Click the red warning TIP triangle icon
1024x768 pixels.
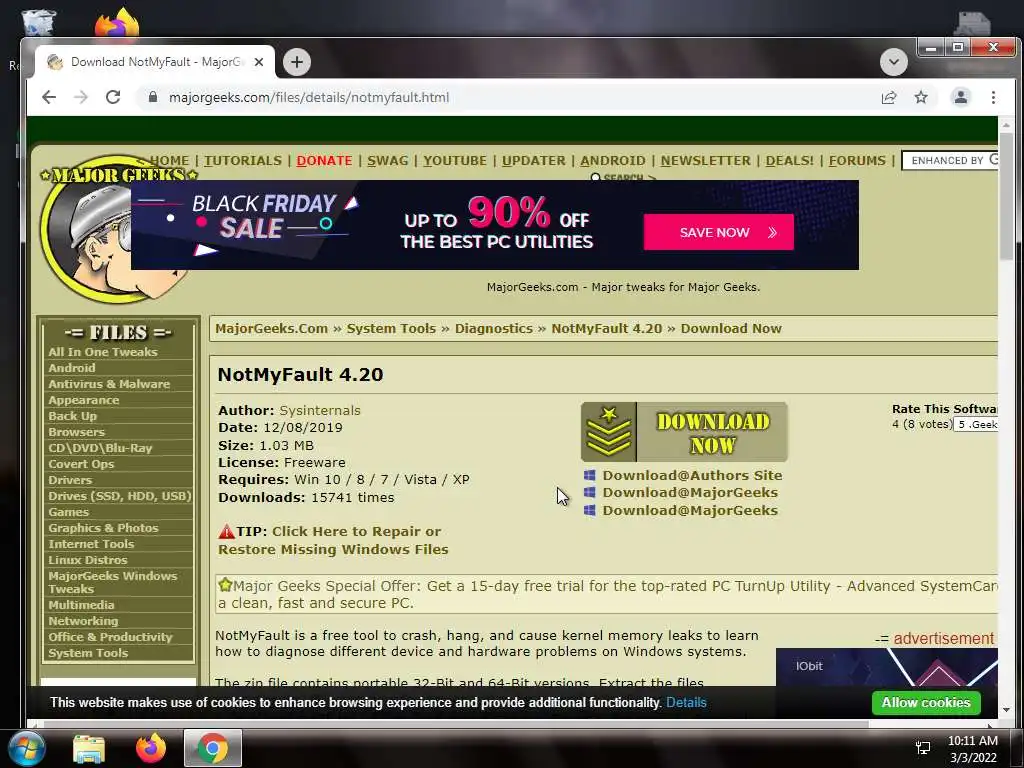click(x=226, y=531)
